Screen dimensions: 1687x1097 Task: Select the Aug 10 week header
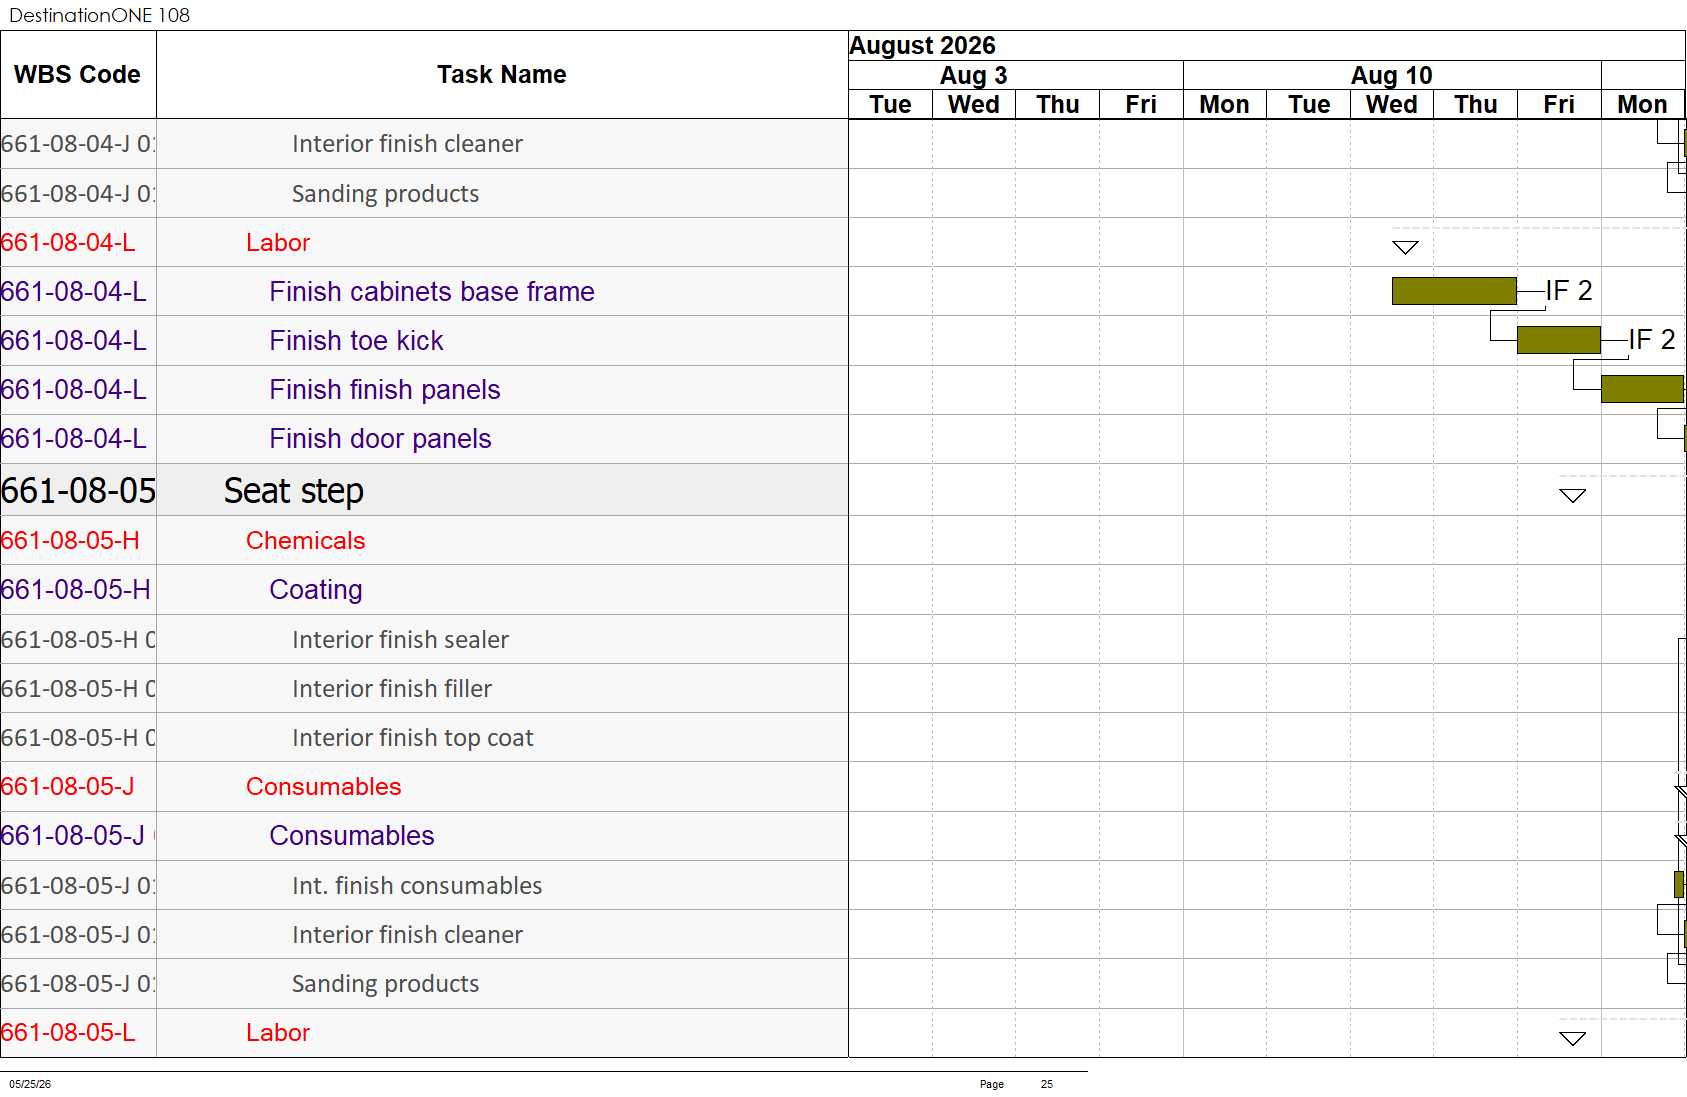coord(1391,76)
